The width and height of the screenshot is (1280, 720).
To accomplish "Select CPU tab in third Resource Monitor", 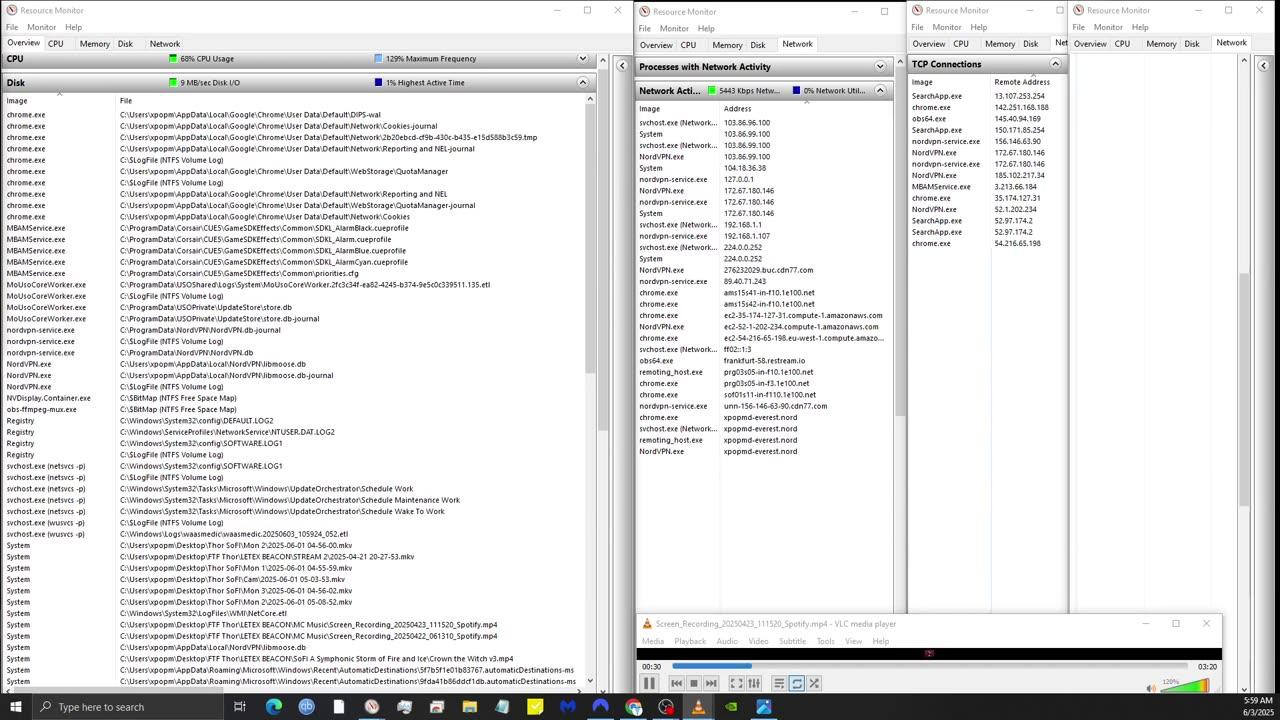I will 961,44.
